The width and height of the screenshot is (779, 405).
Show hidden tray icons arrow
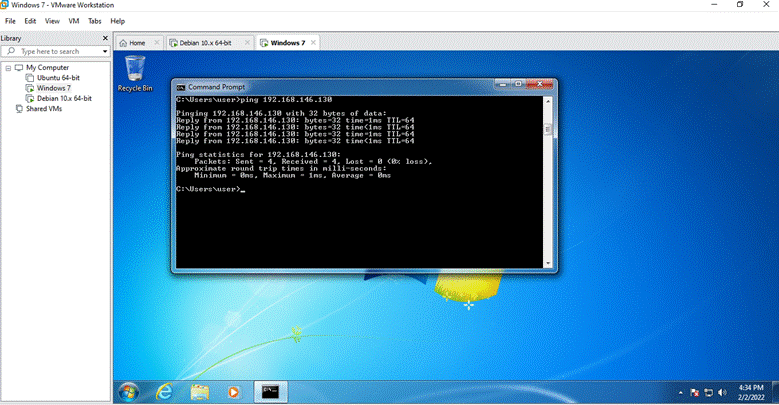pyautogui.click(x=681, y=393)
